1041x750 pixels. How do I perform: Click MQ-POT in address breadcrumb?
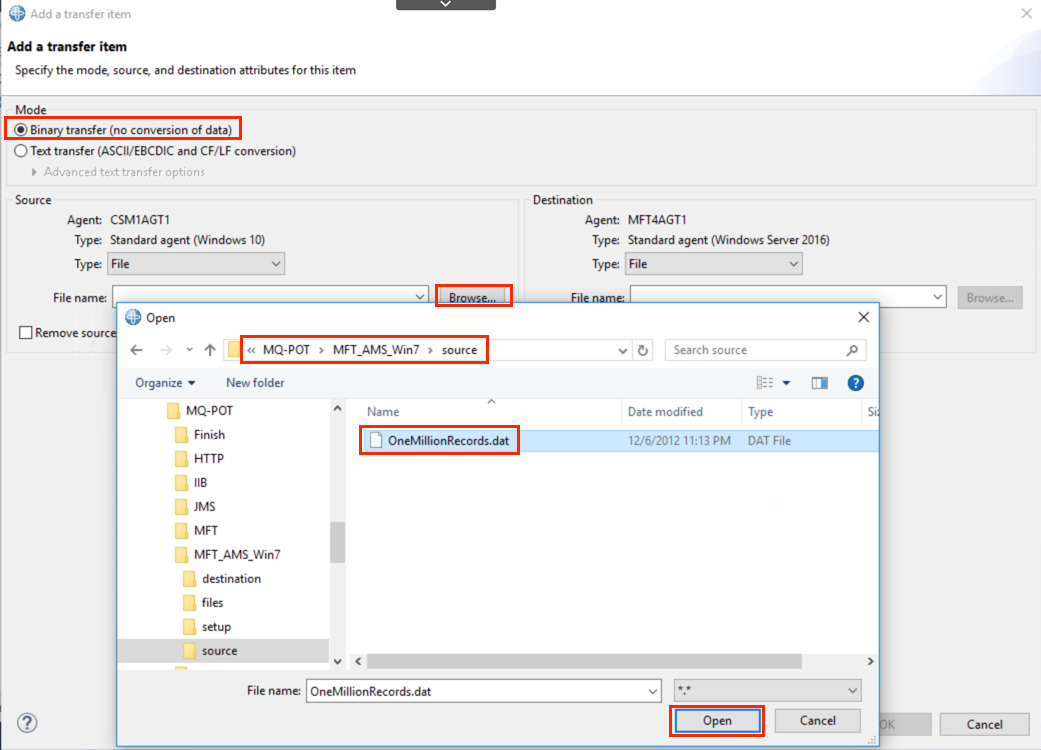pyautogui.click(x=286, y=350)
